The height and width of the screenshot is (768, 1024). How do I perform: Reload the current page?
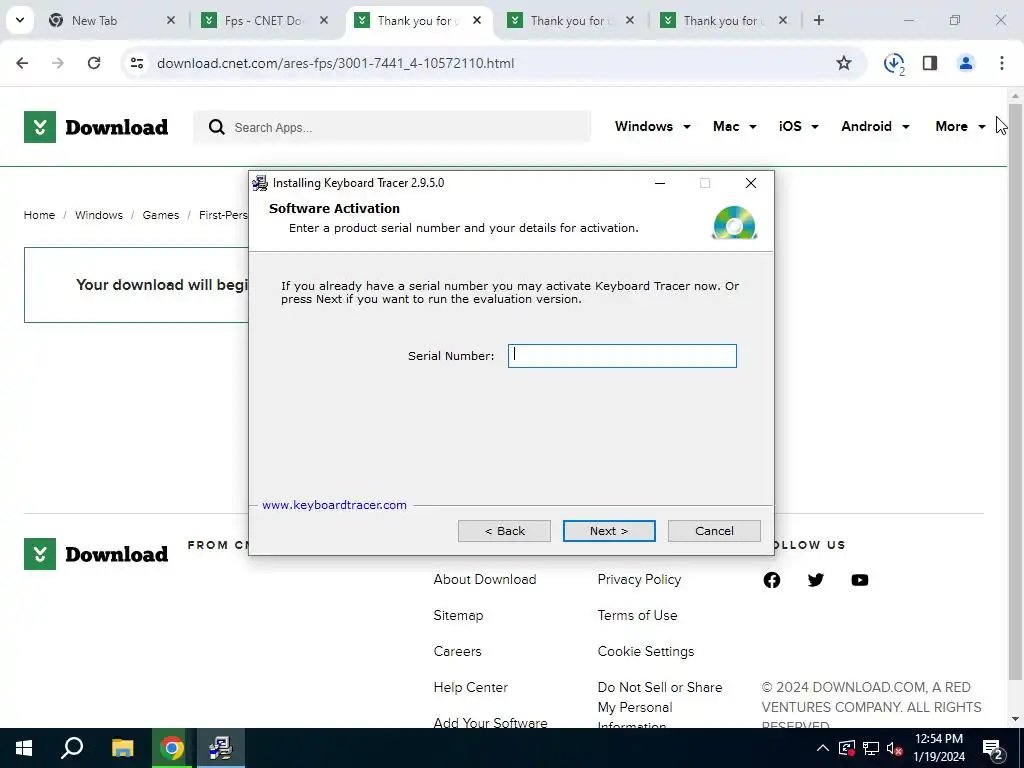tap(94, 63)
